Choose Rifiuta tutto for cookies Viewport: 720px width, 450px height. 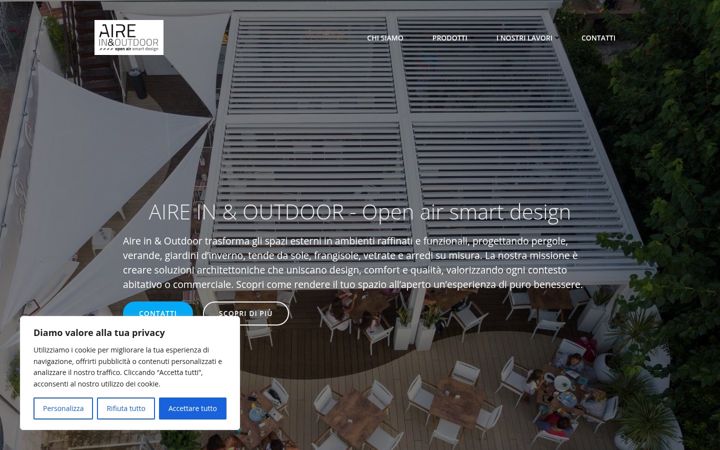126,408
